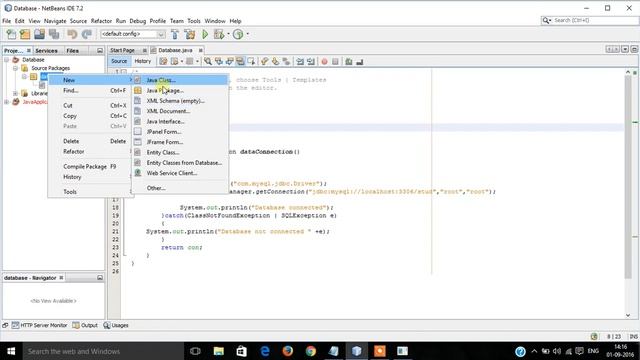Click the Redo toolbar icon
The image size is (640, 360).
coord(87,34)
